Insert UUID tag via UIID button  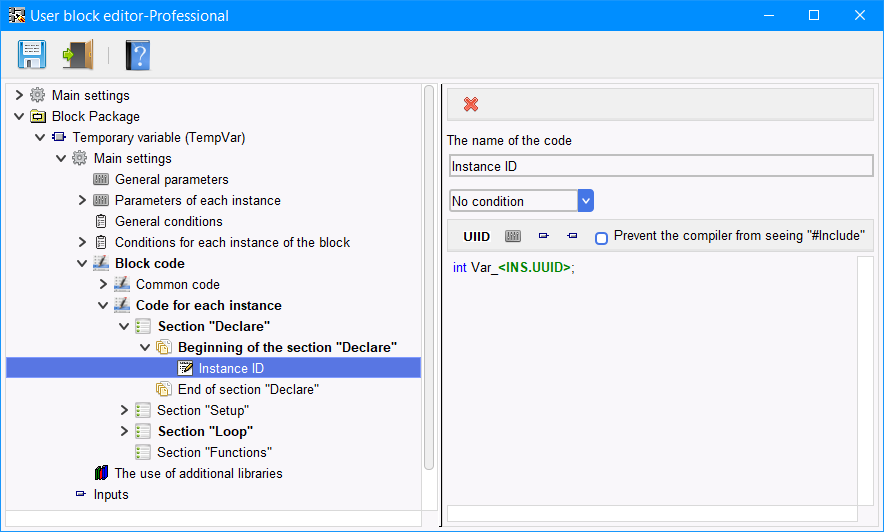click(x=476, y=236)
